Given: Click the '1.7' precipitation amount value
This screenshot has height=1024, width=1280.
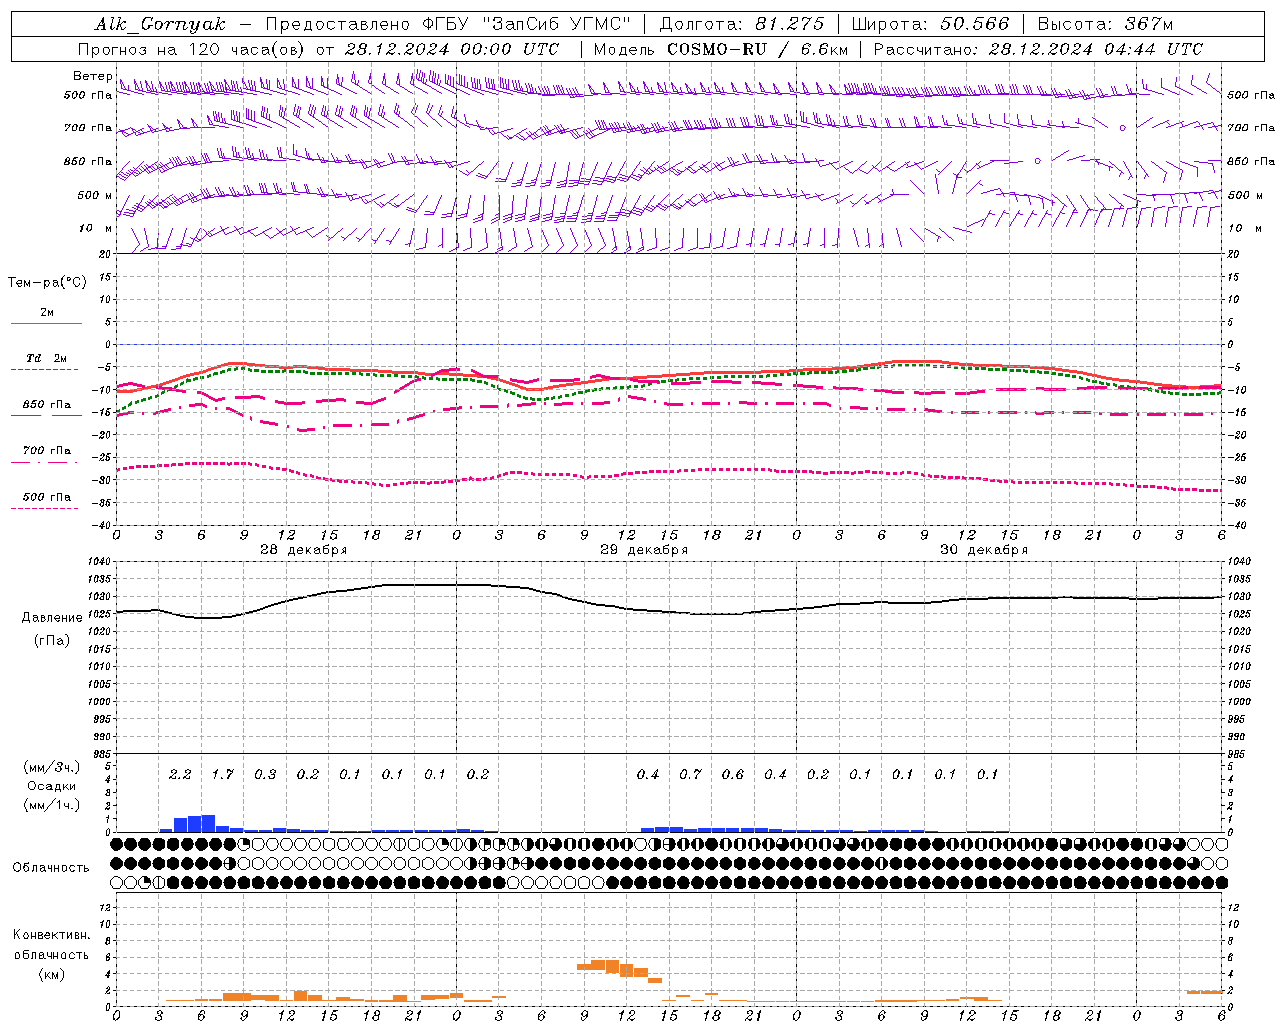Looking at the screenshot, I should pos(222,774).
